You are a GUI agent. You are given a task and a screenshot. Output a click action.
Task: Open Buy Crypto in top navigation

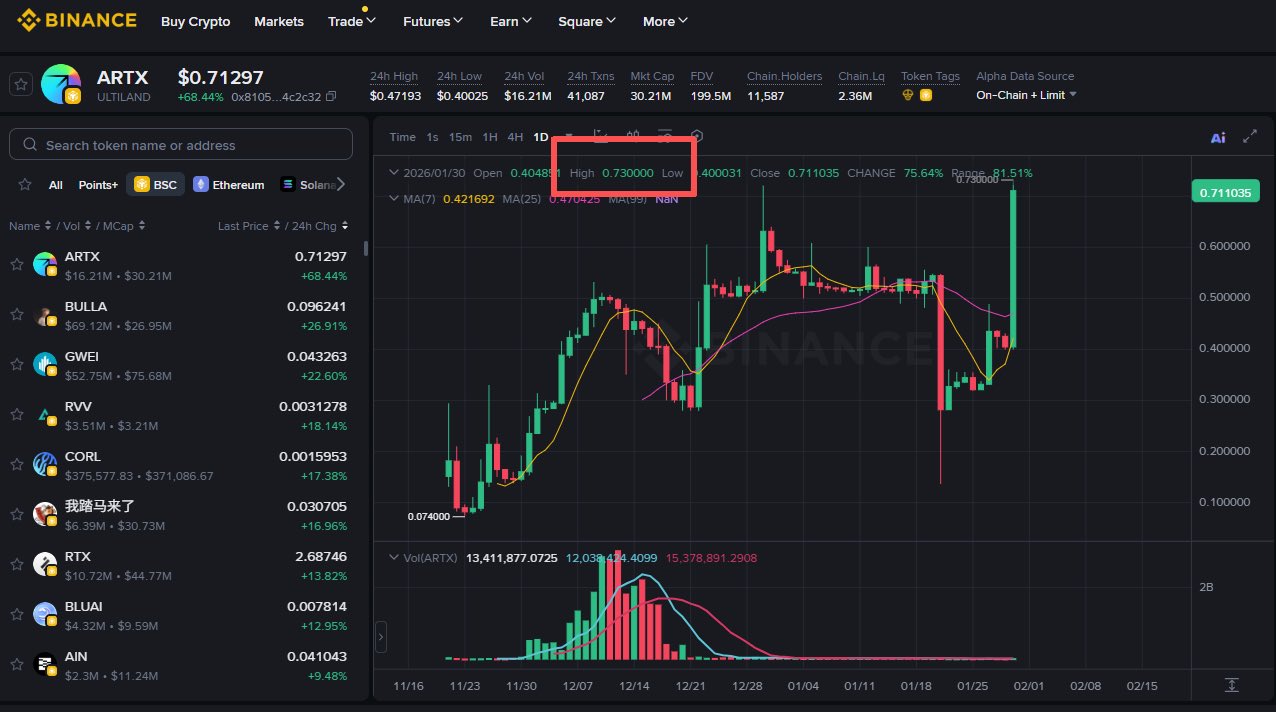click(195, 21)
